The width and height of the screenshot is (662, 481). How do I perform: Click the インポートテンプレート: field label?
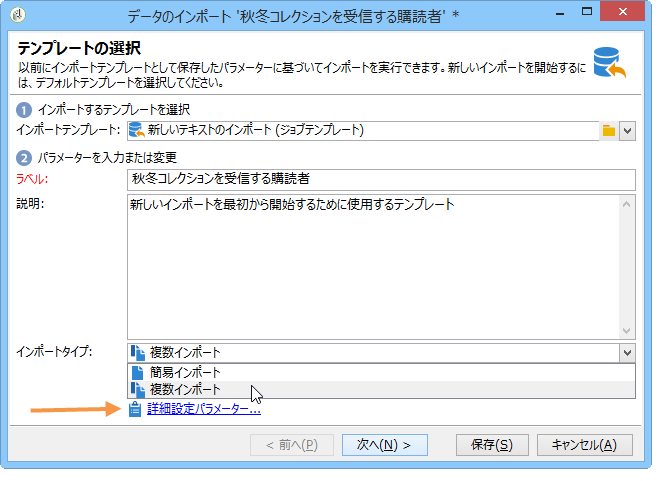pyautogui.click(x=68, y=130)
